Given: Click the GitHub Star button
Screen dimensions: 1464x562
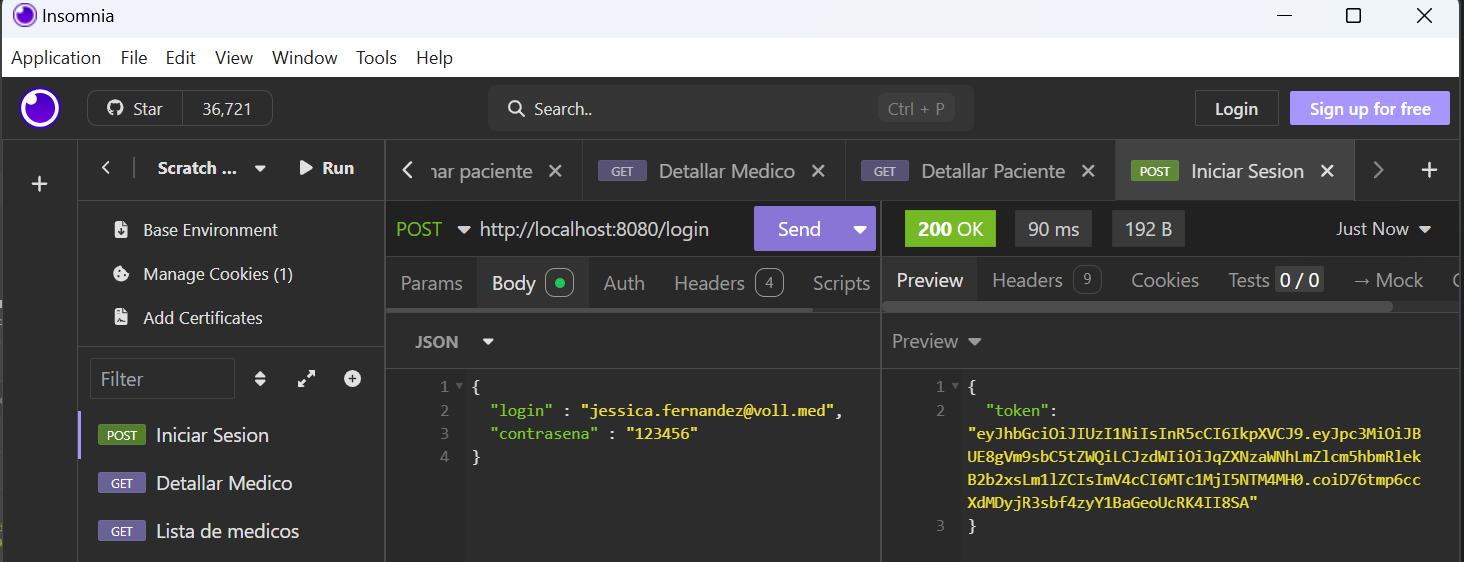Looking at the screenshot, I should coord(135,109).
